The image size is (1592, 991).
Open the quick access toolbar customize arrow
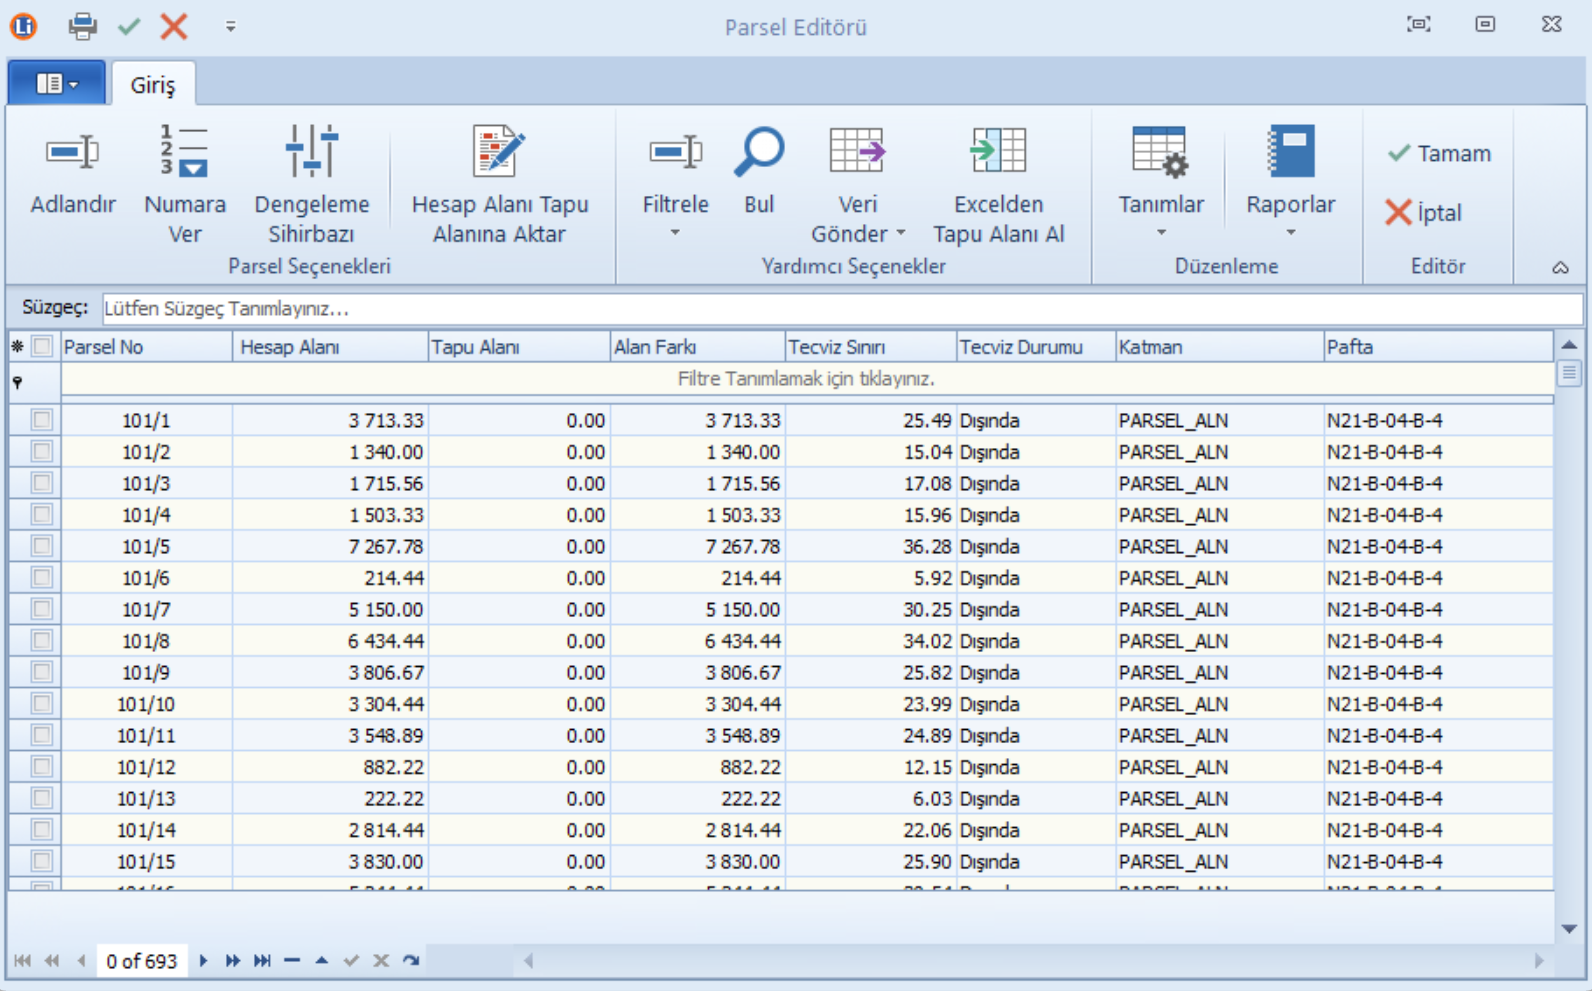pyautogui.click(x=231, y=27)
